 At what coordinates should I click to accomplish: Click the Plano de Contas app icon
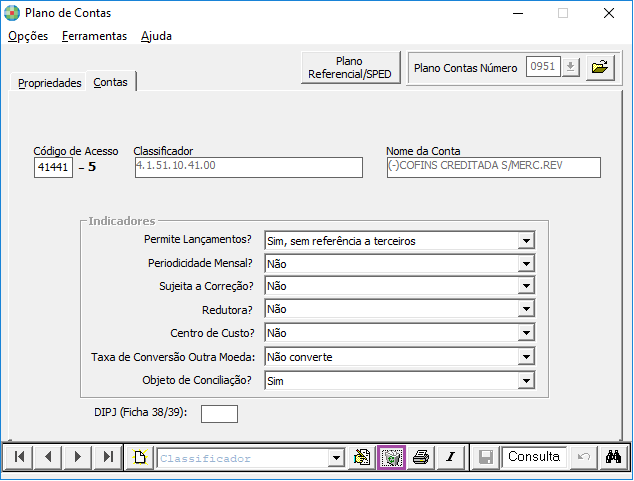pos(12,13)
